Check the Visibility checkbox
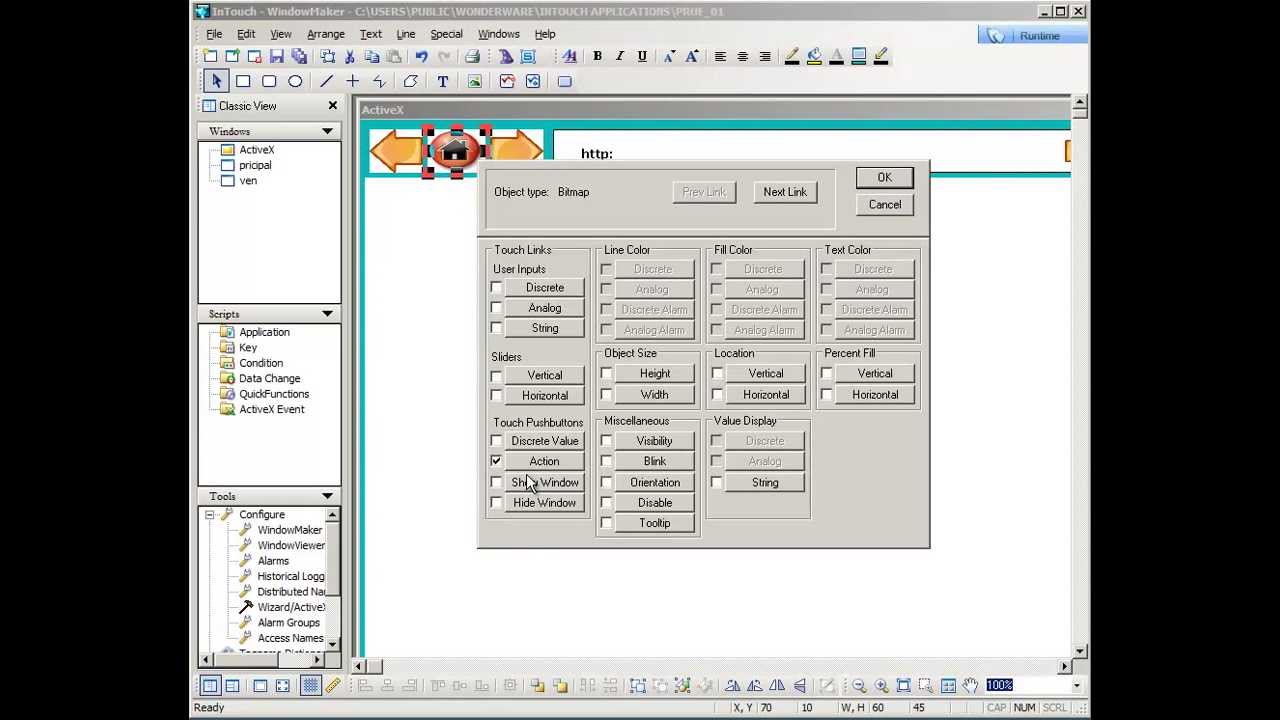 click(606, 441)
